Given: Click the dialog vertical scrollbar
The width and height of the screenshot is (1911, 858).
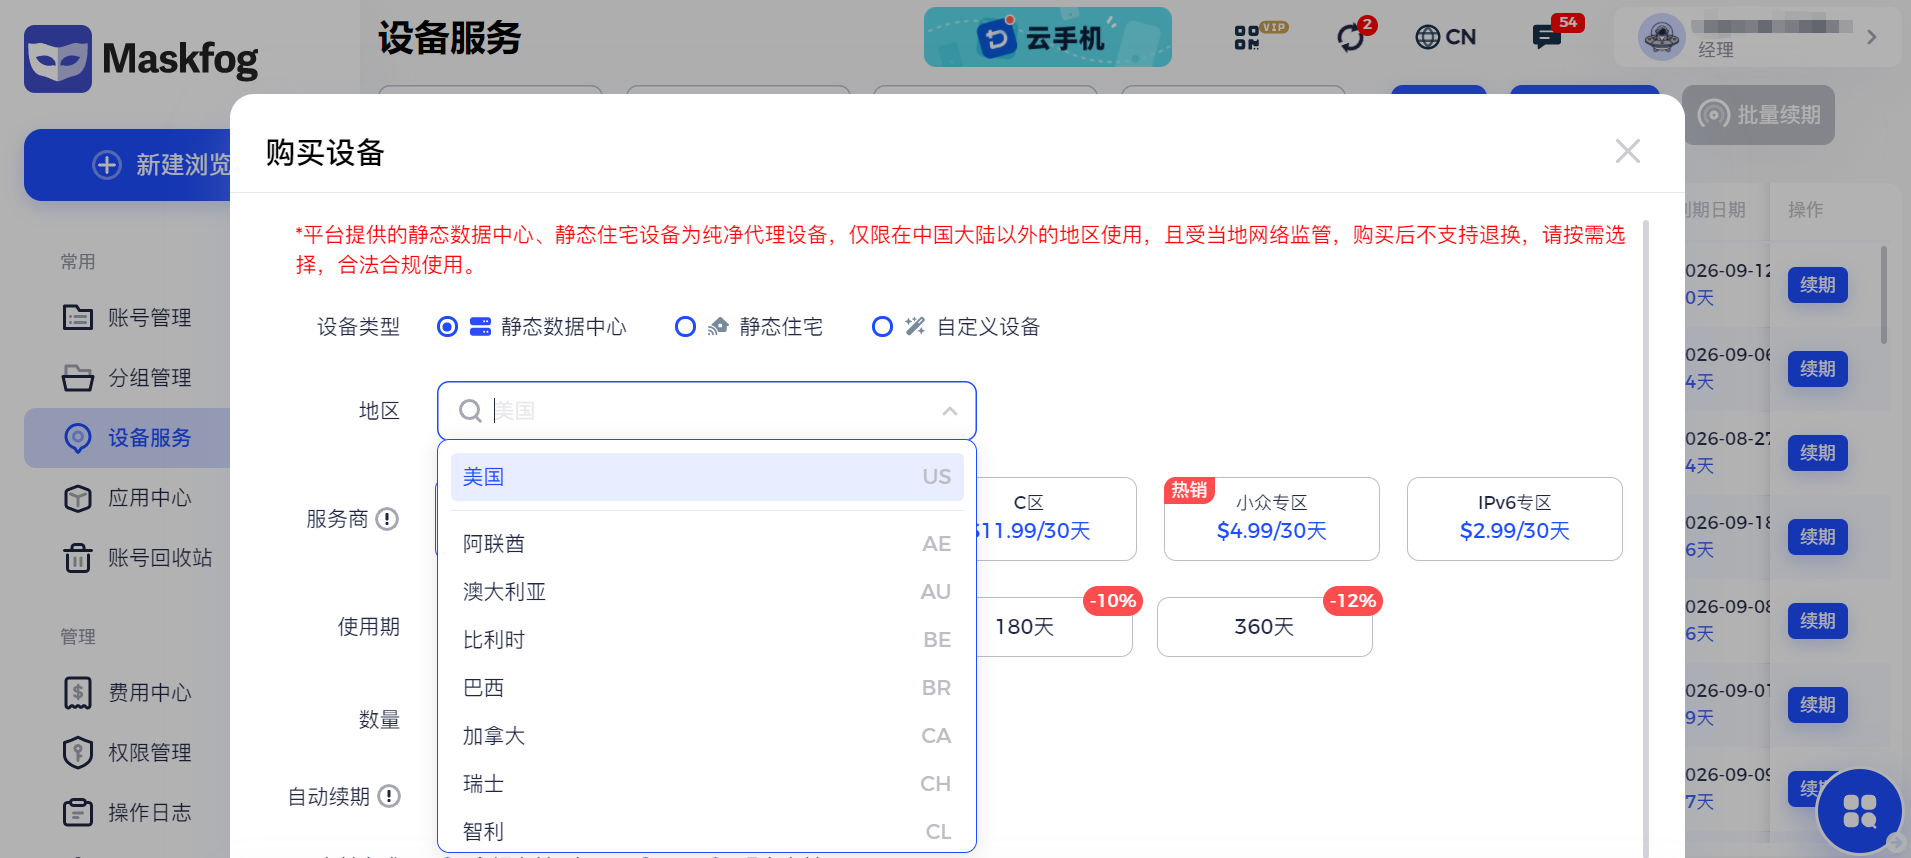Looking at the screenshot, I should pos(1646,538).
